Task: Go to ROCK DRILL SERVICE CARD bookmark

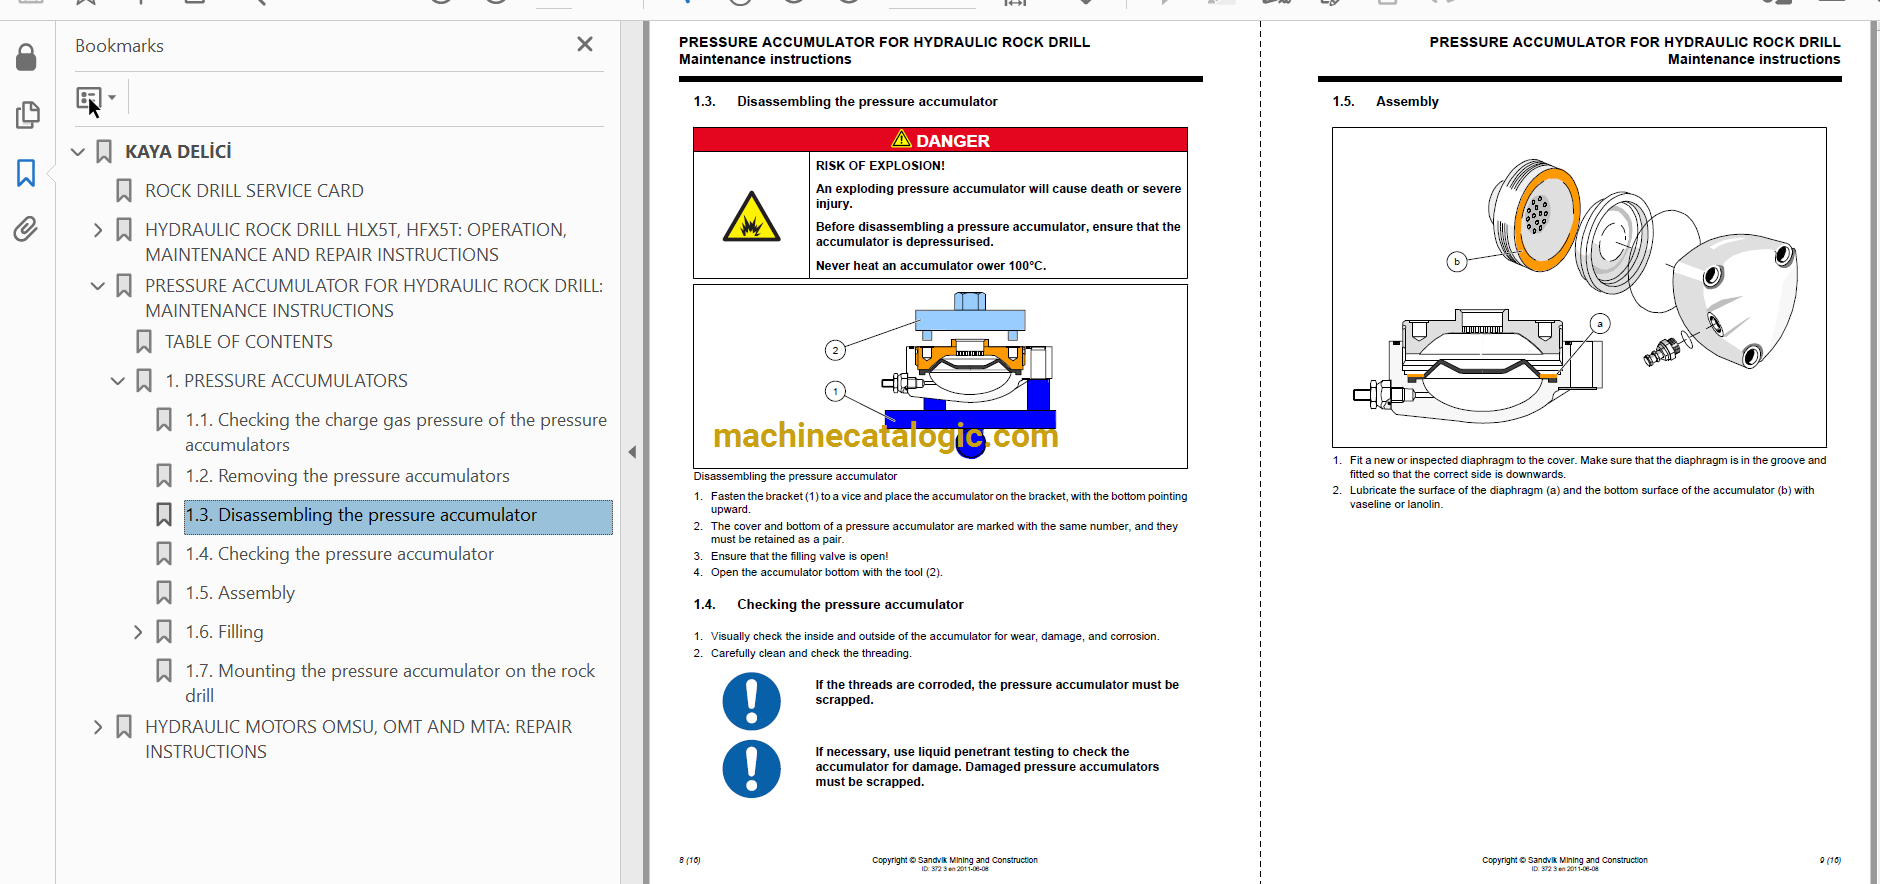Action: point(254,191)
